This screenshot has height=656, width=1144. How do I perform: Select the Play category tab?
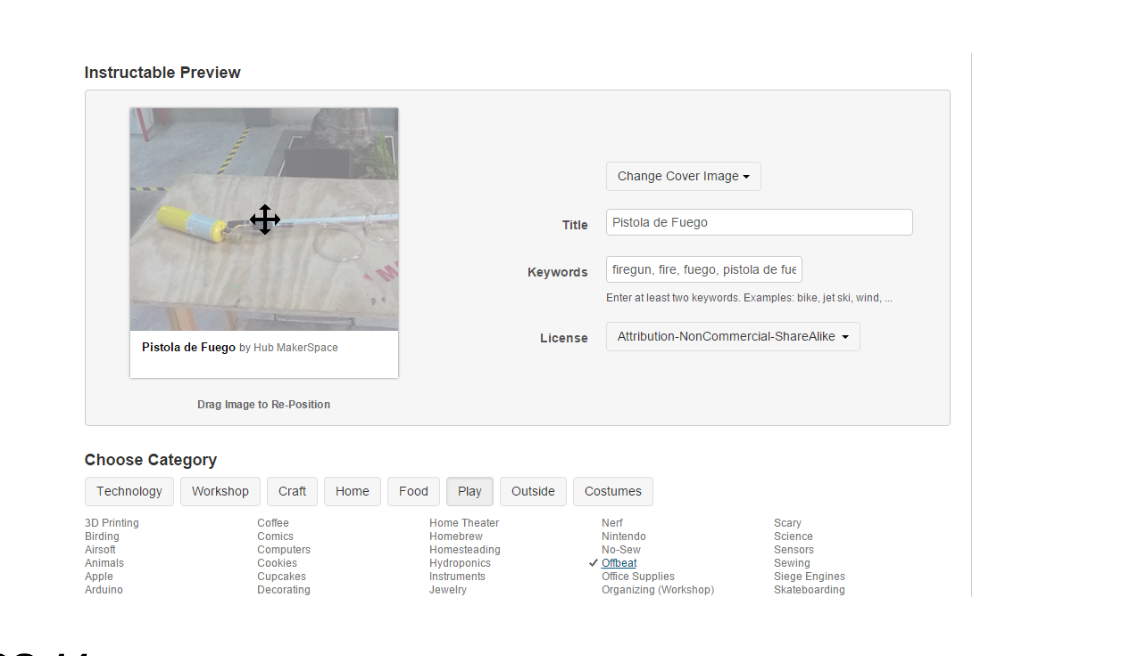tap(470, 492)
